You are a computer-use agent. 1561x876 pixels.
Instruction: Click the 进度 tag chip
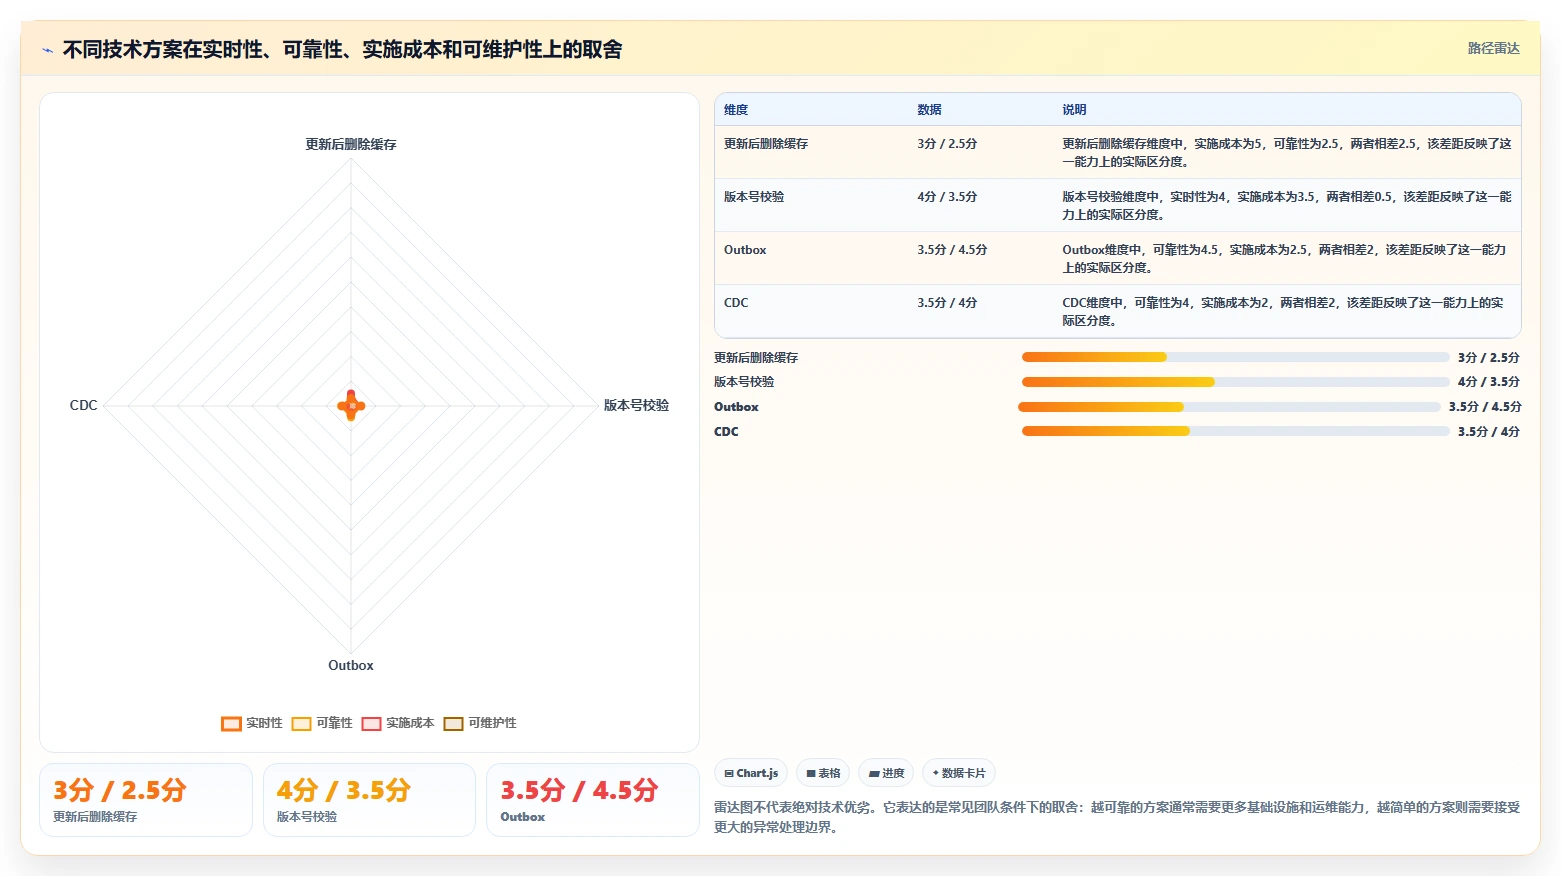pos(886,773)
